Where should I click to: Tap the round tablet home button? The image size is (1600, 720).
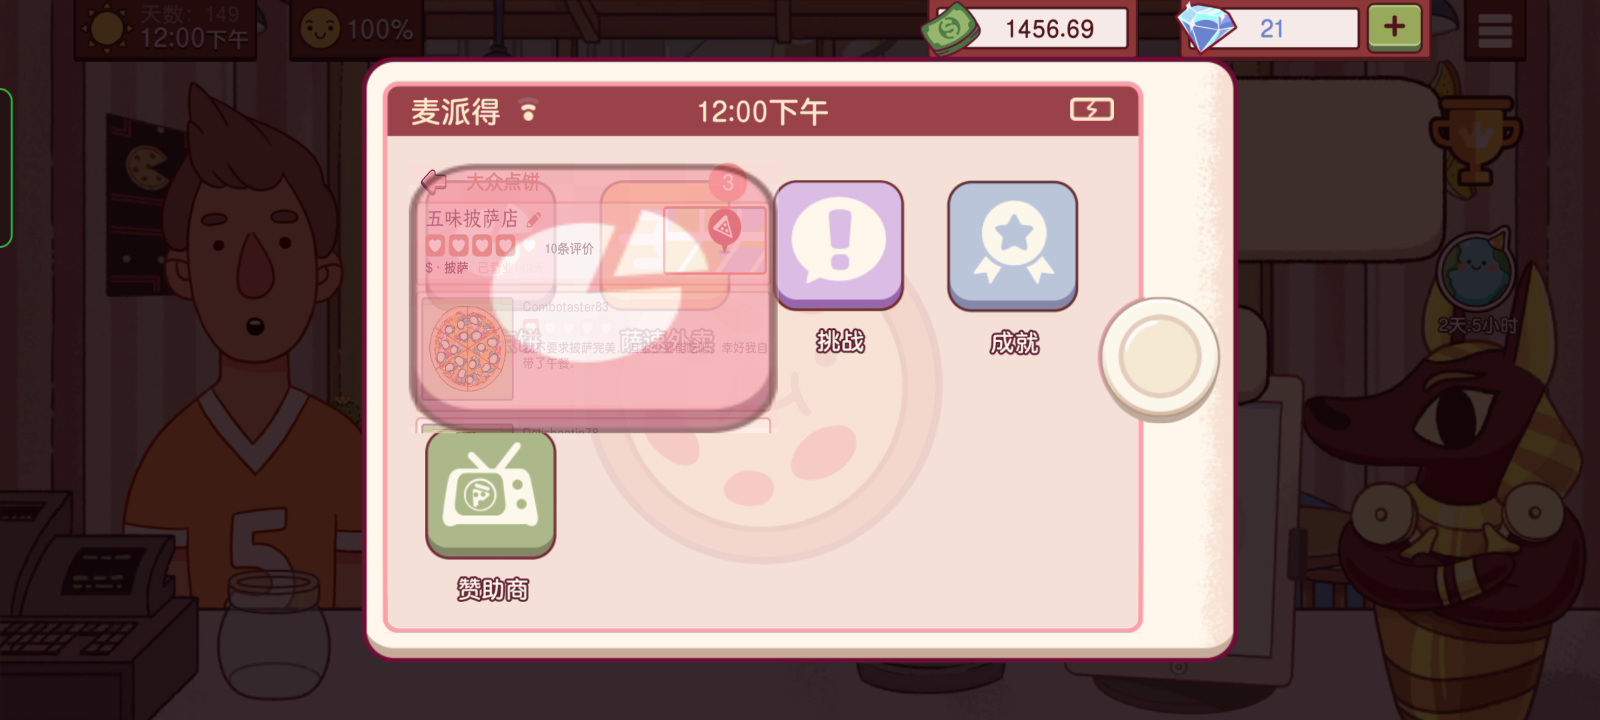point(1159,356)
